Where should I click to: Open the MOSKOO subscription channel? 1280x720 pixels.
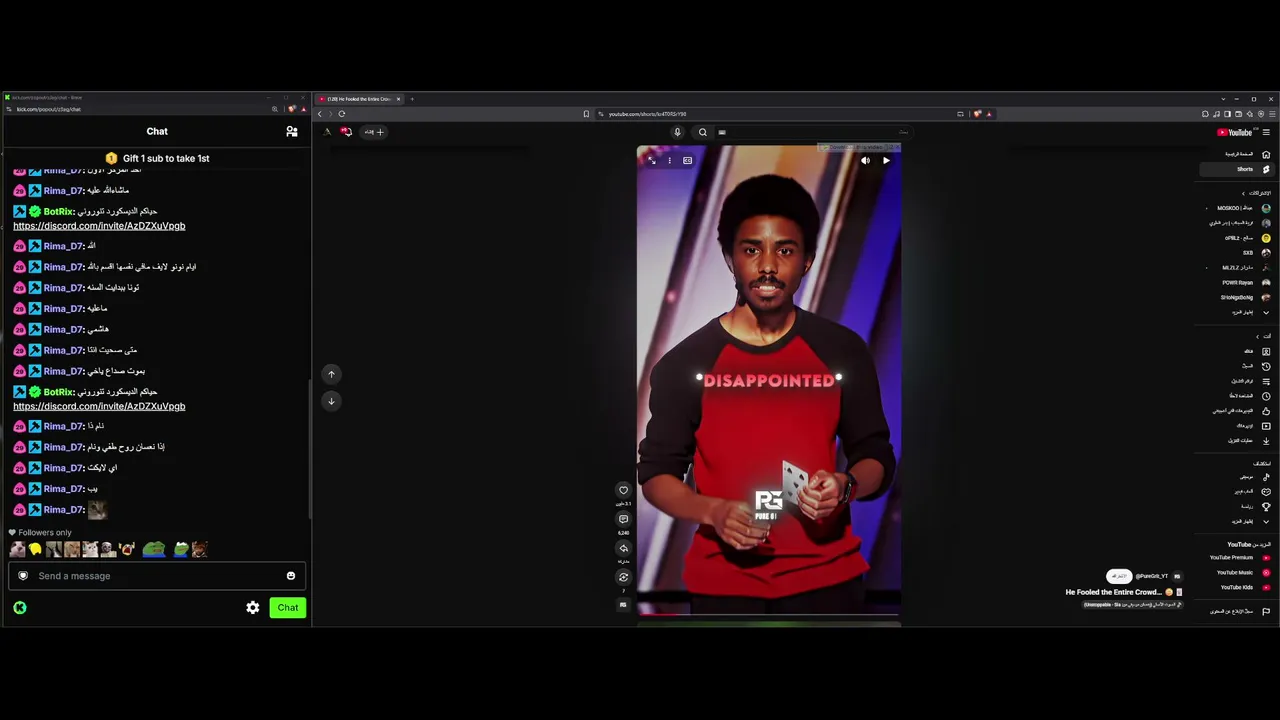pyautogui.click(x=1236, y=208)
